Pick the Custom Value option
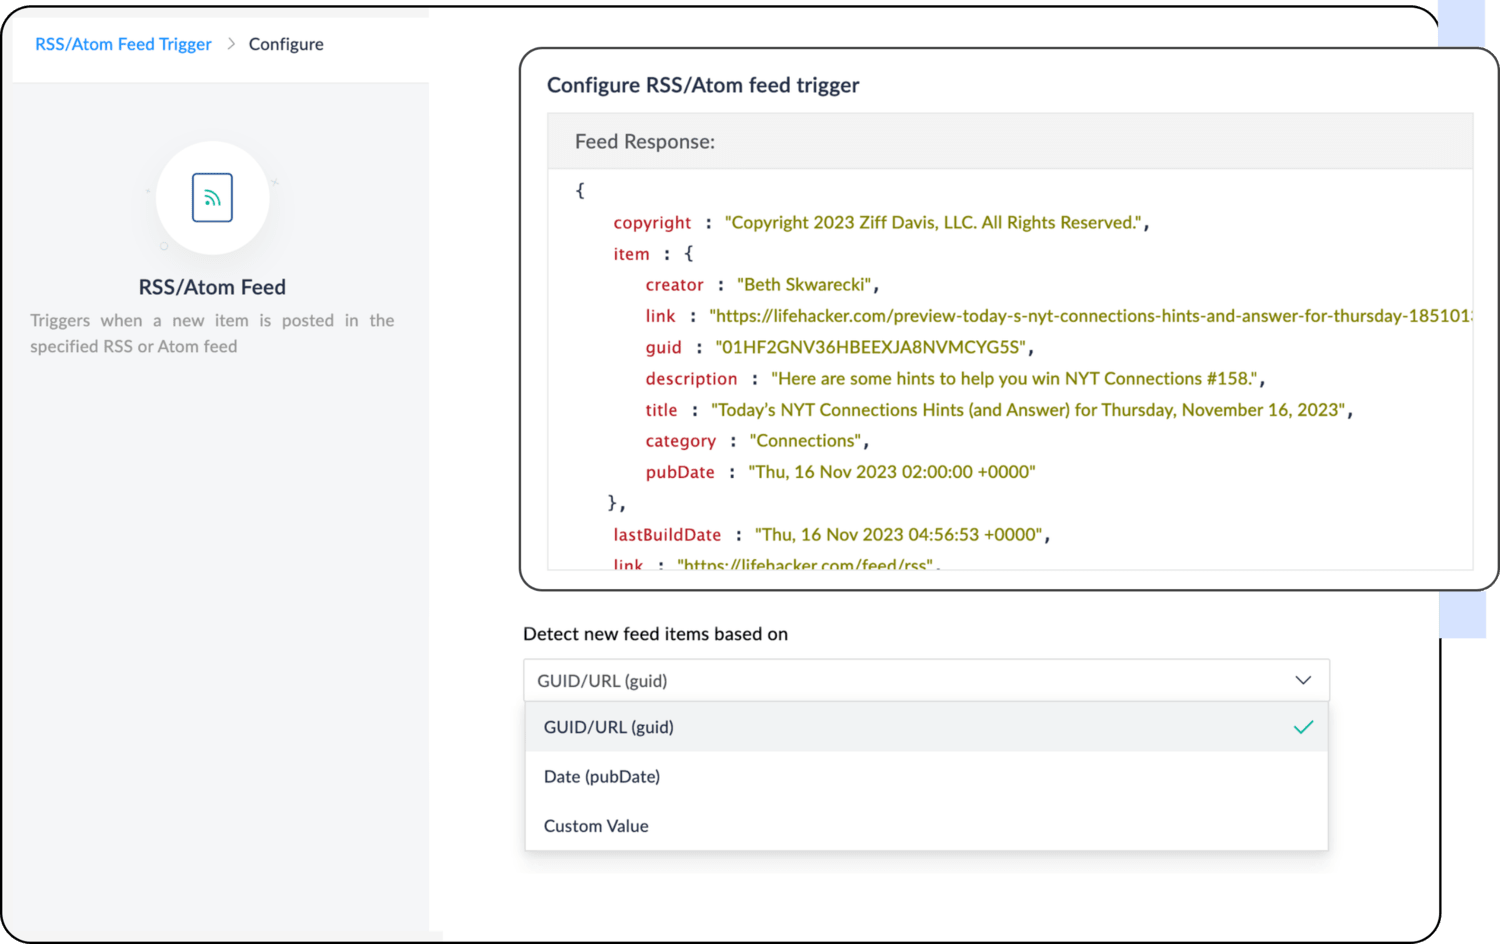The image size is (1500, 944). click(596, 826)
